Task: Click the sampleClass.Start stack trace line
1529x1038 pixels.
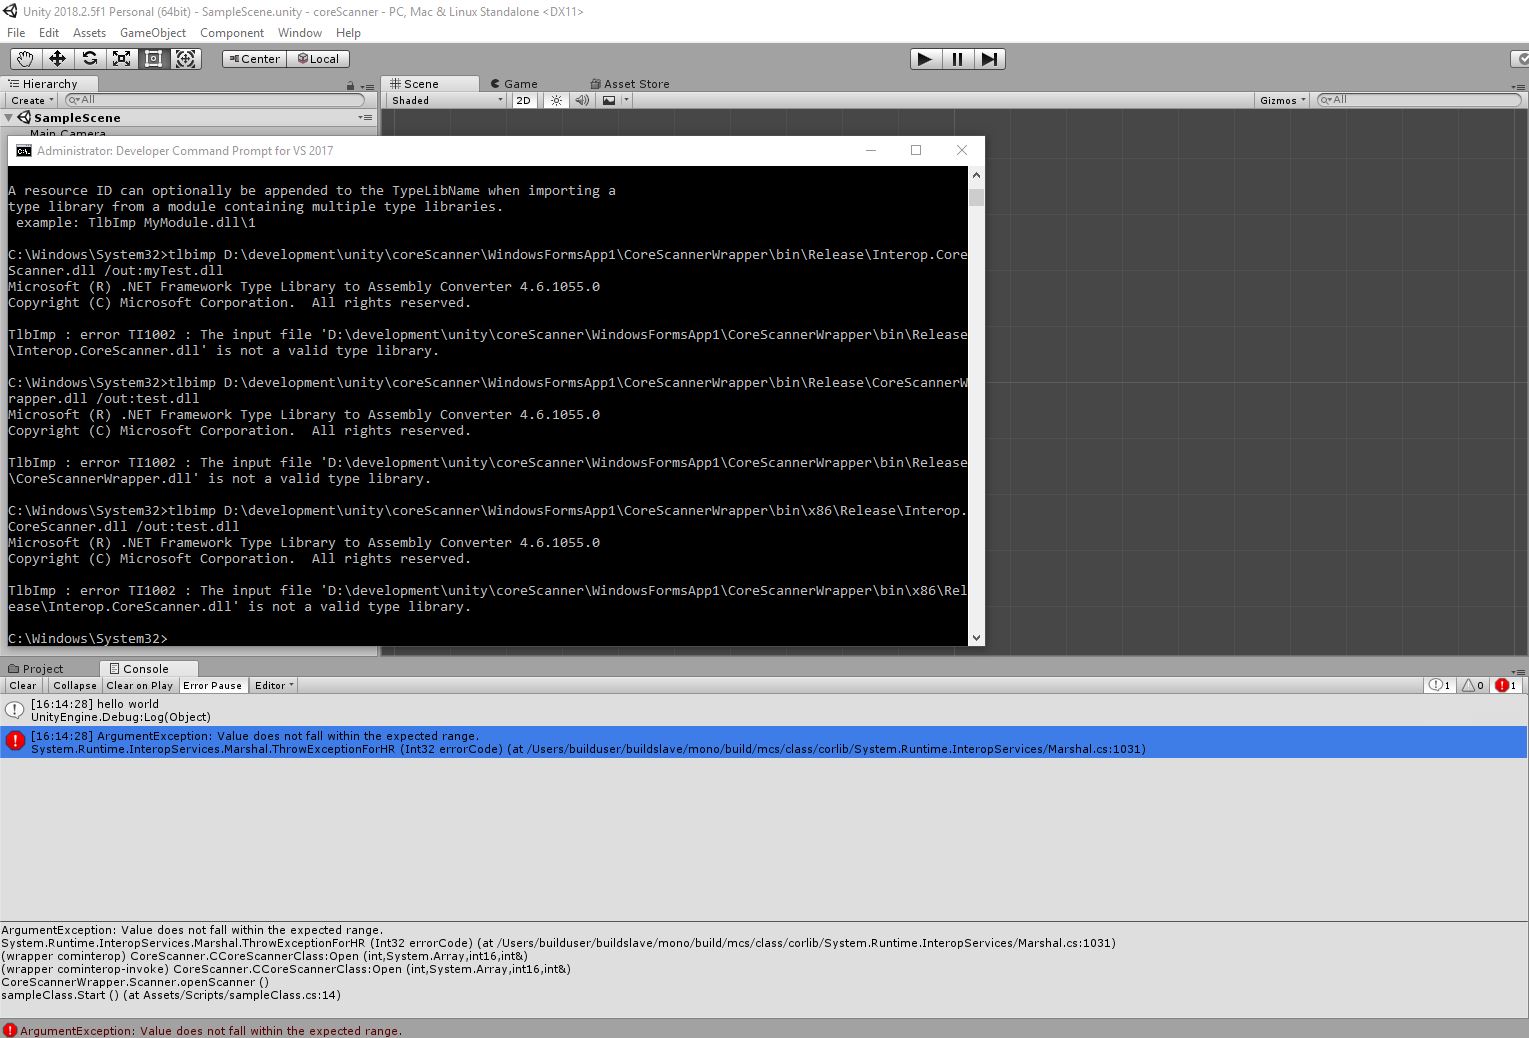Action: coord(171,995)
